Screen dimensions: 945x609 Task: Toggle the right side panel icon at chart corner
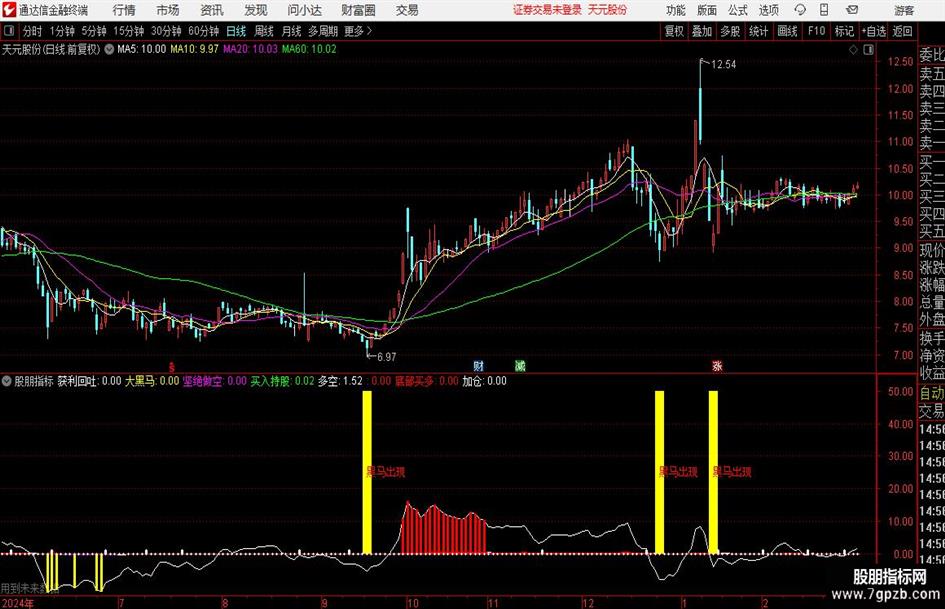pos(868,50)
